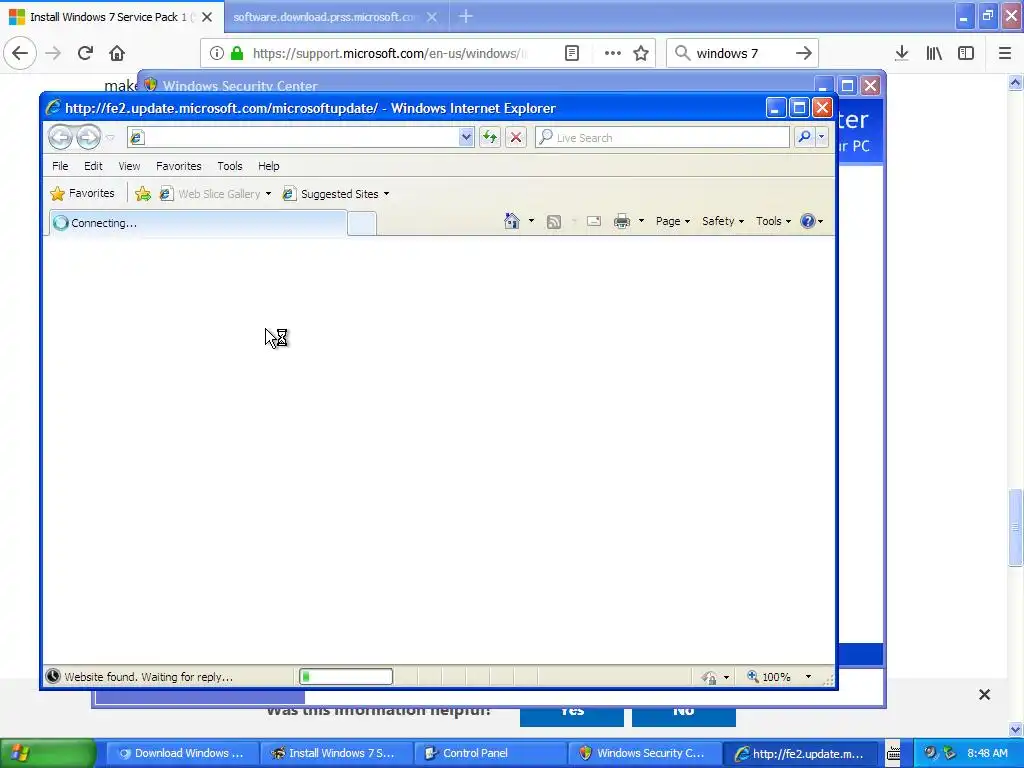
Task: Click Internet Explorer Forward arrow button
Action: tap(88, 137)
